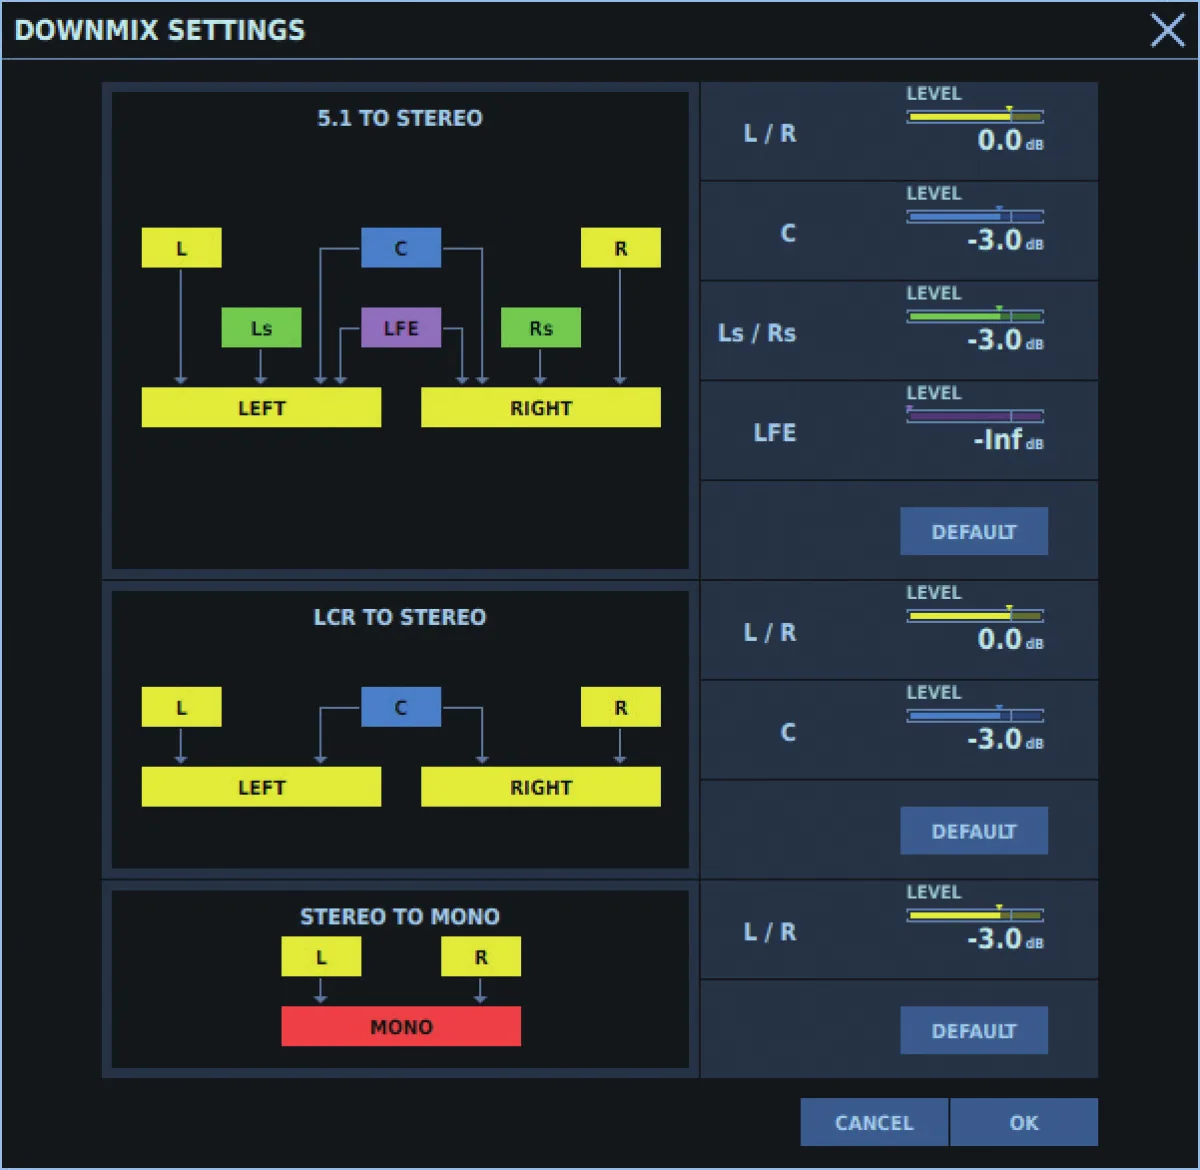Reset Stereo to Mono with its DEFAULT button
1200x1170 pixels.
[974, 1030]
